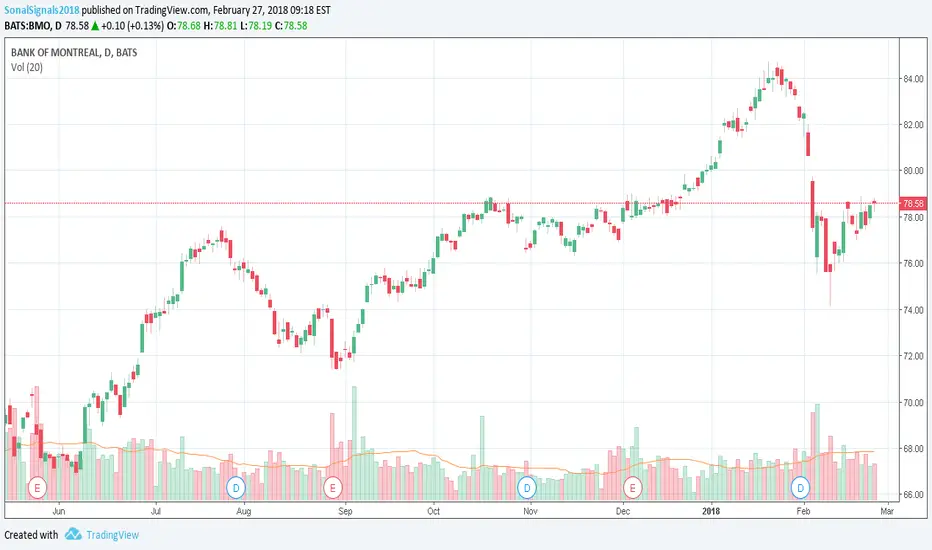Viewport: 932px width, 550px height.
Task: Click the 72.00 price axis label
Action: tap(913, 356)
